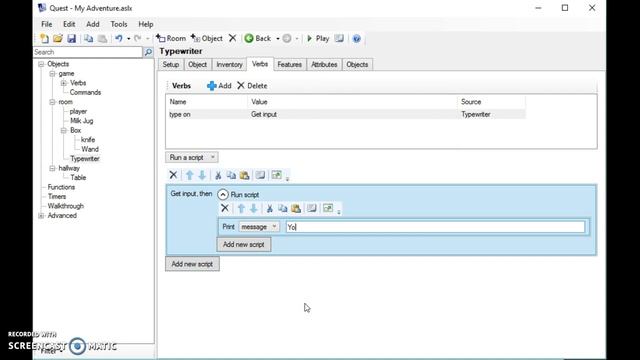Viewport: 640px width, 360px height.
Task: Open the Back history dropdown arrow
Action: coord(278,38)
